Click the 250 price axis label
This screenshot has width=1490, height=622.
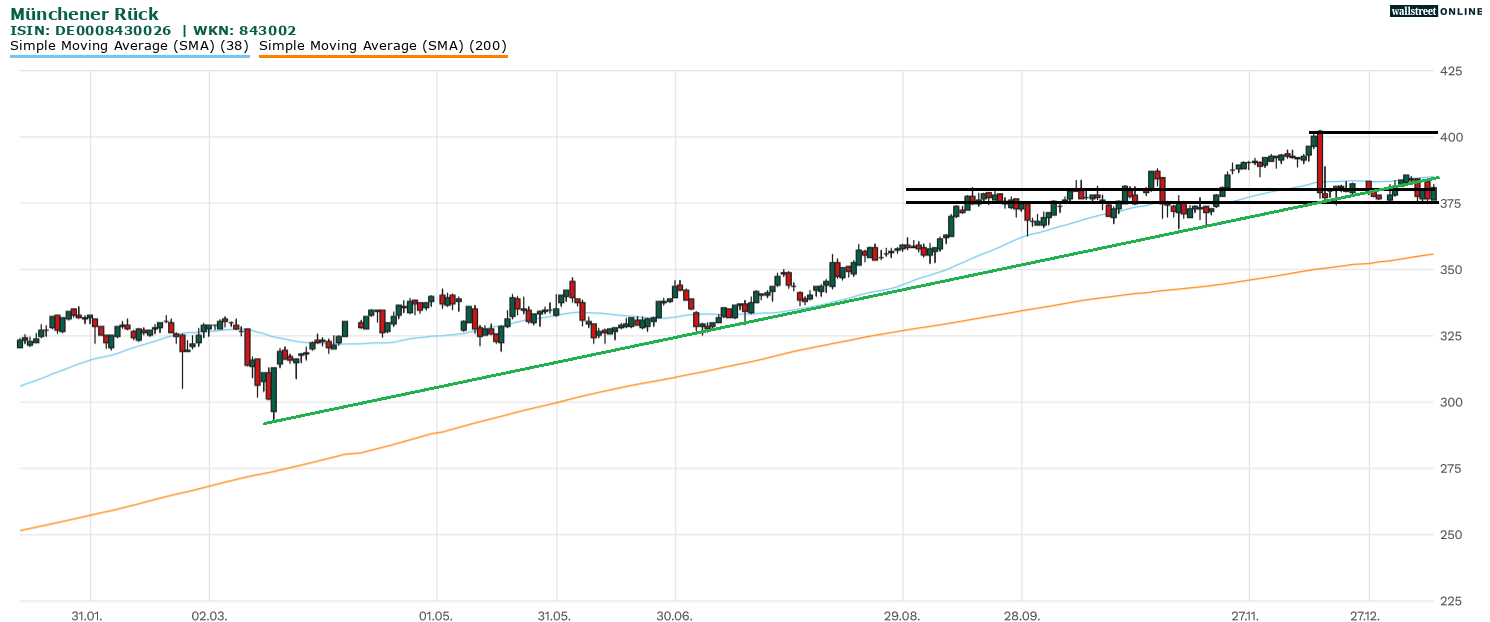coord(1450,535)
